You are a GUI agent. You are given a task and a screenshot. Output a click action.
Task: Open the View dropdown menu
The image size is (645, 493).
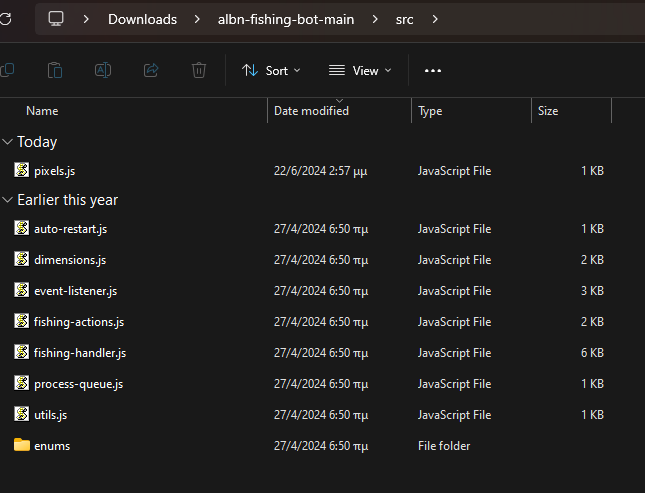pos(360,71)
